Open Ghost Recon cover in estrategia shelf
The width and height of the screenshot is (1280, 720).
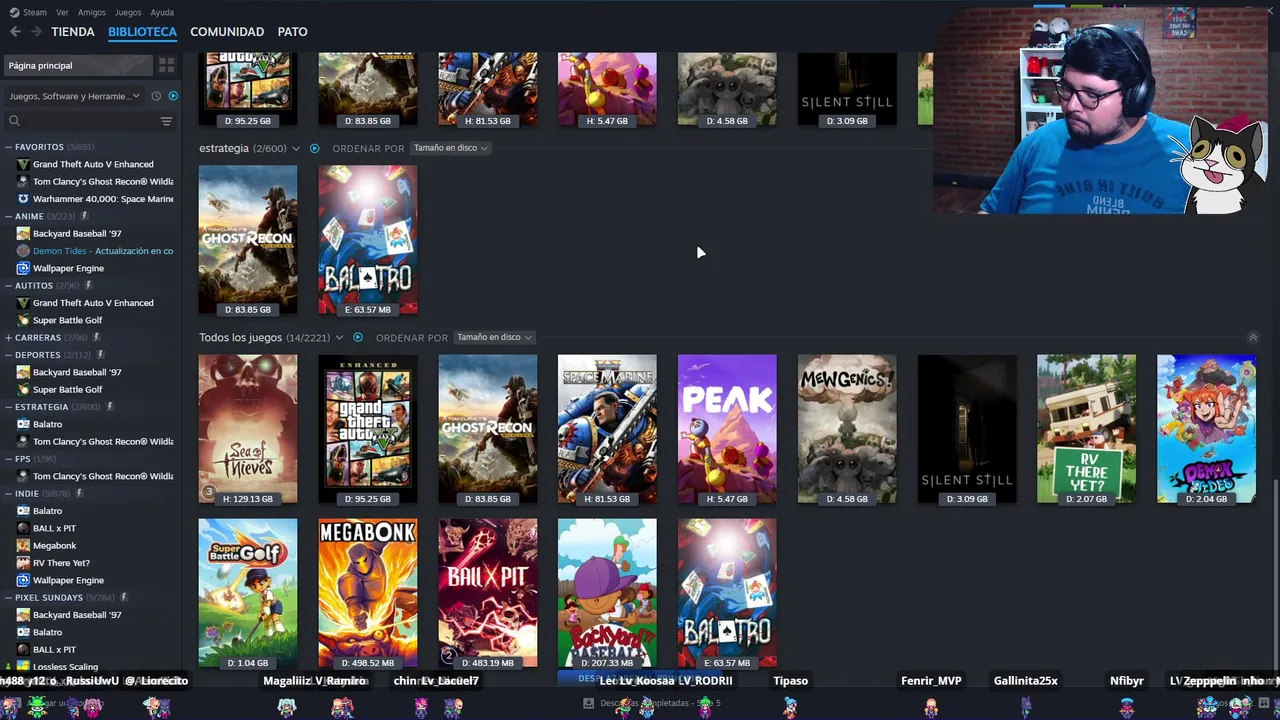click(248, 240)
